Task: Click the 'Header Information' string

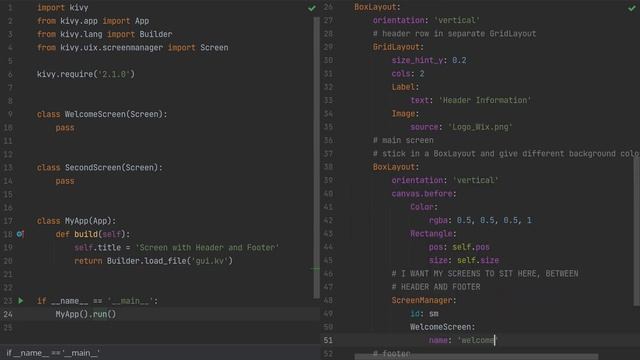Action: coord(485,100)
